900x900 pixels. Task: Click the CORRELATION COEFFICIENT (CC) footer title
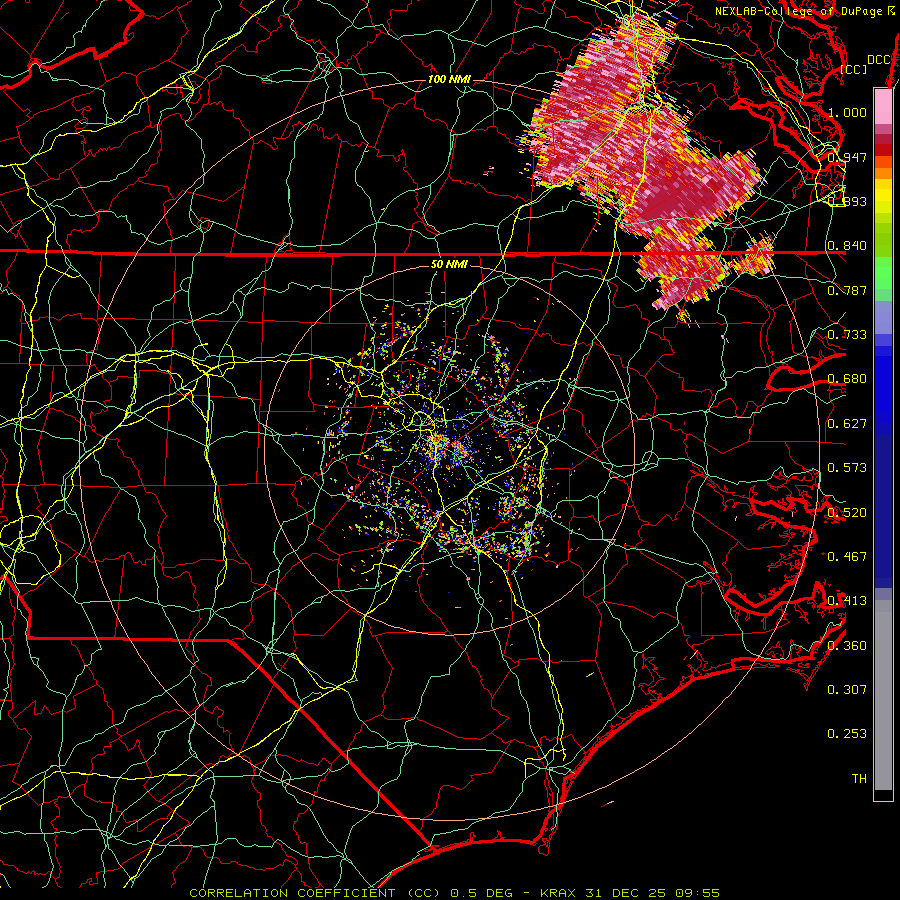(315, 893)
